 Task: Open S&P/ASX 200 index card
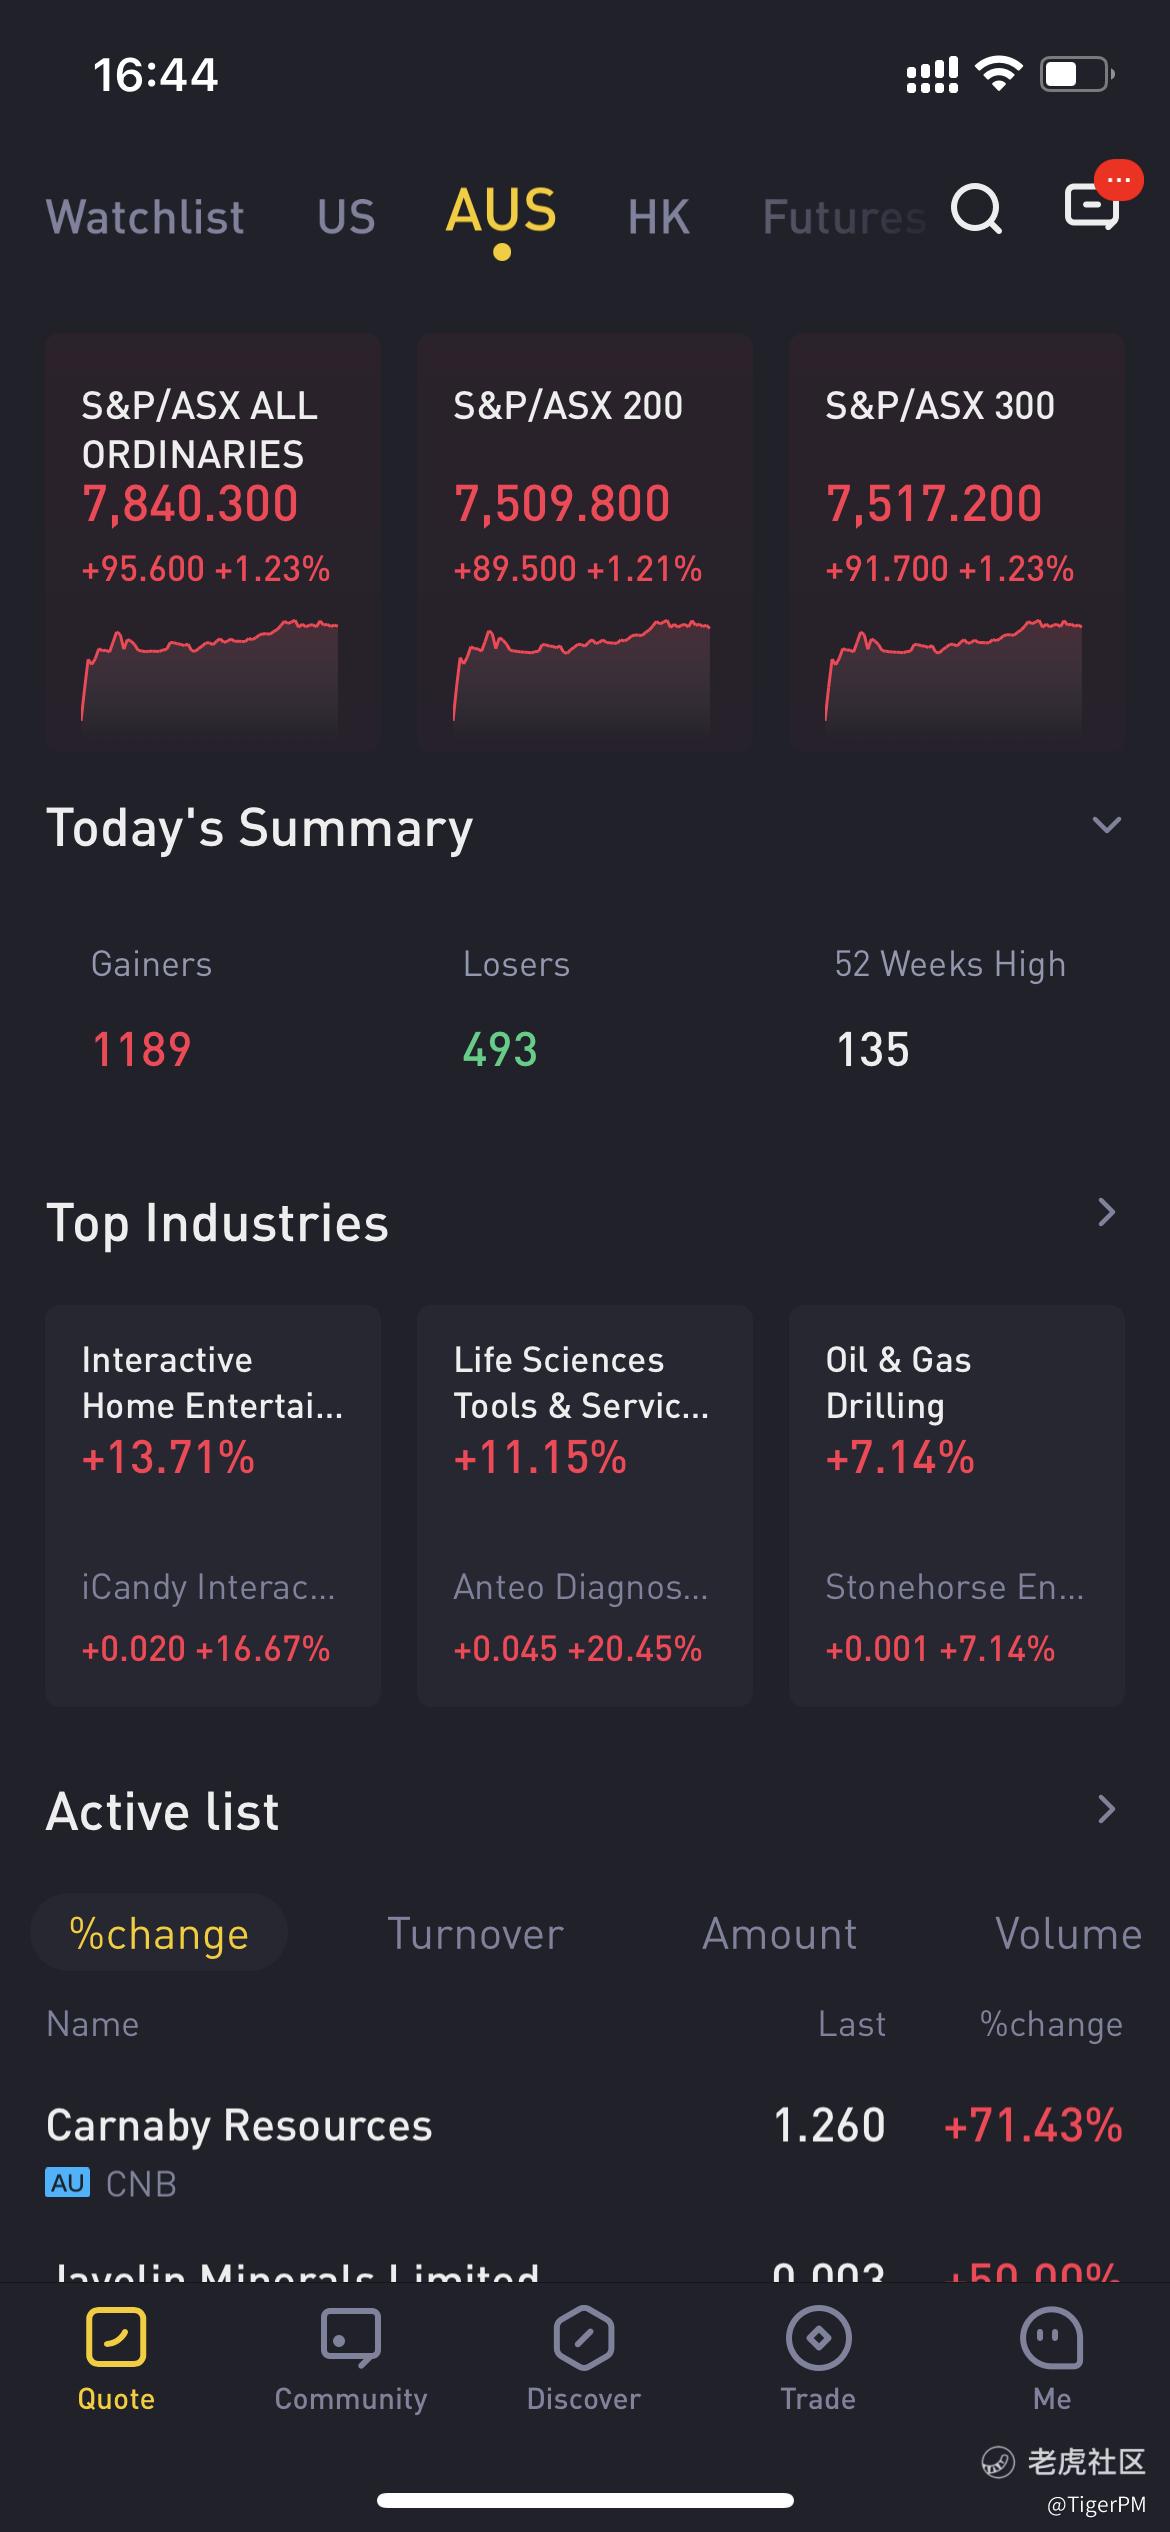[584, 541]
